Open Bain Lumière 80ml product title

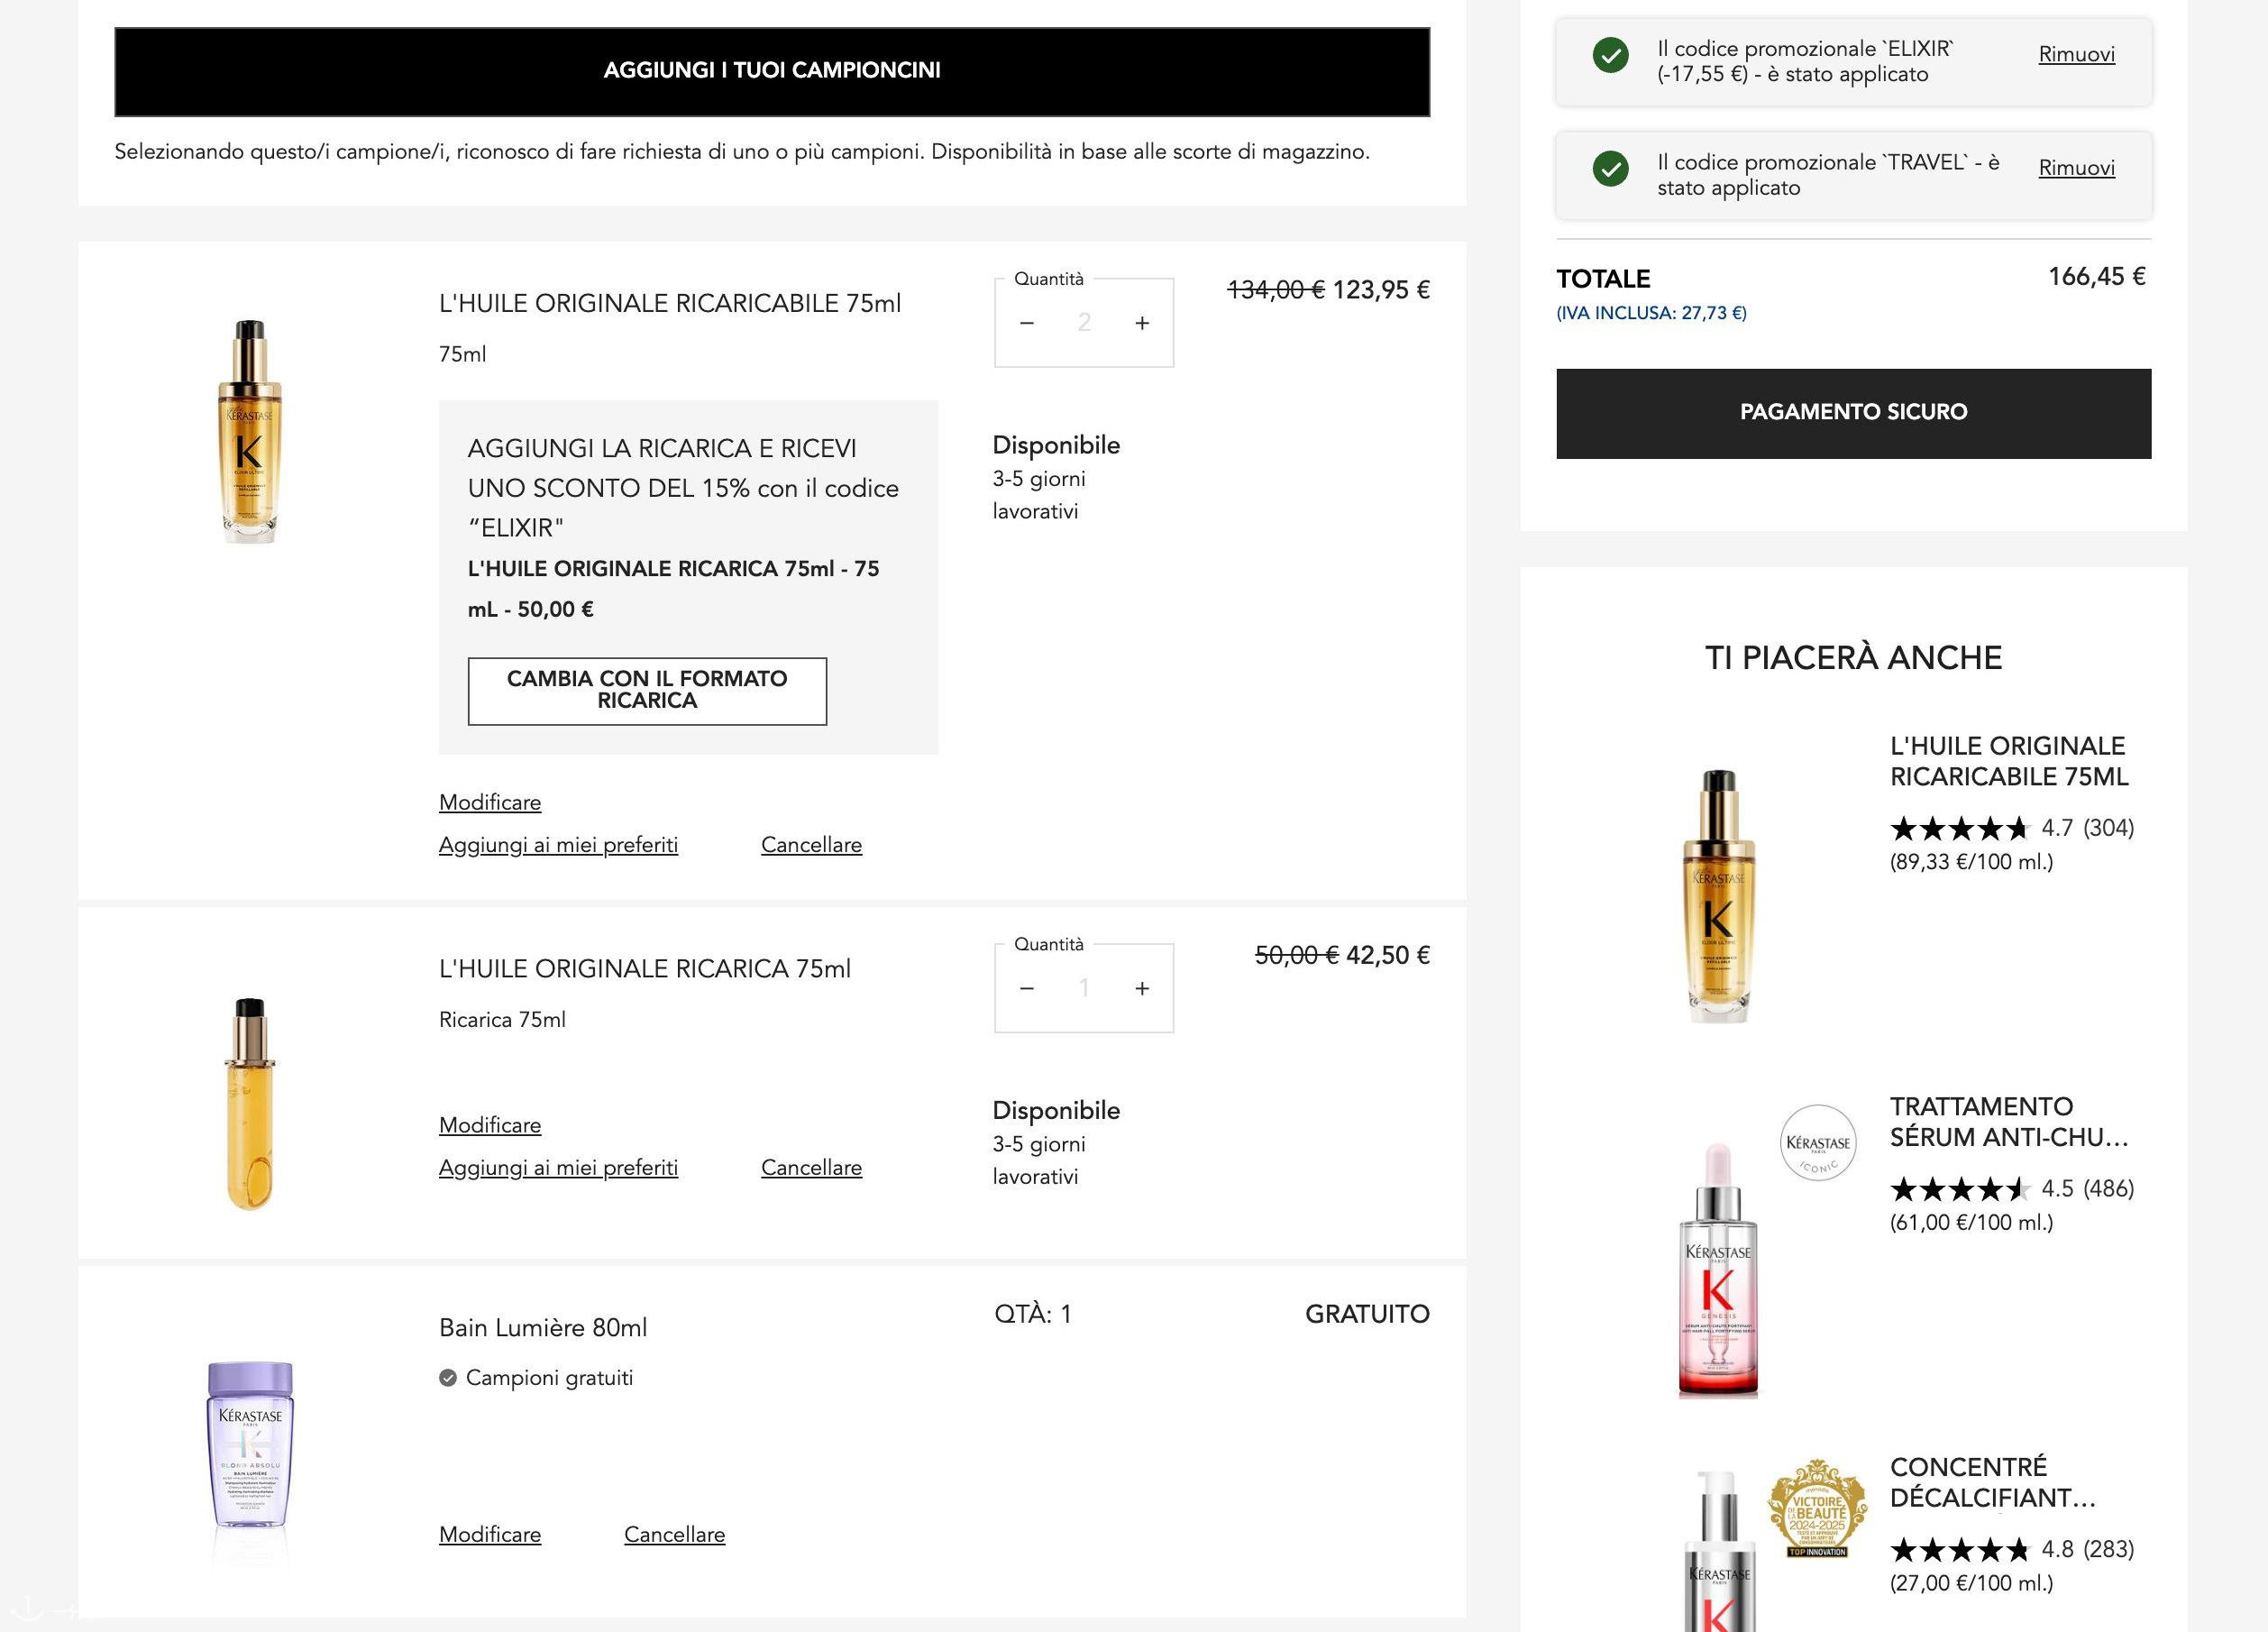coord(543,1327)
